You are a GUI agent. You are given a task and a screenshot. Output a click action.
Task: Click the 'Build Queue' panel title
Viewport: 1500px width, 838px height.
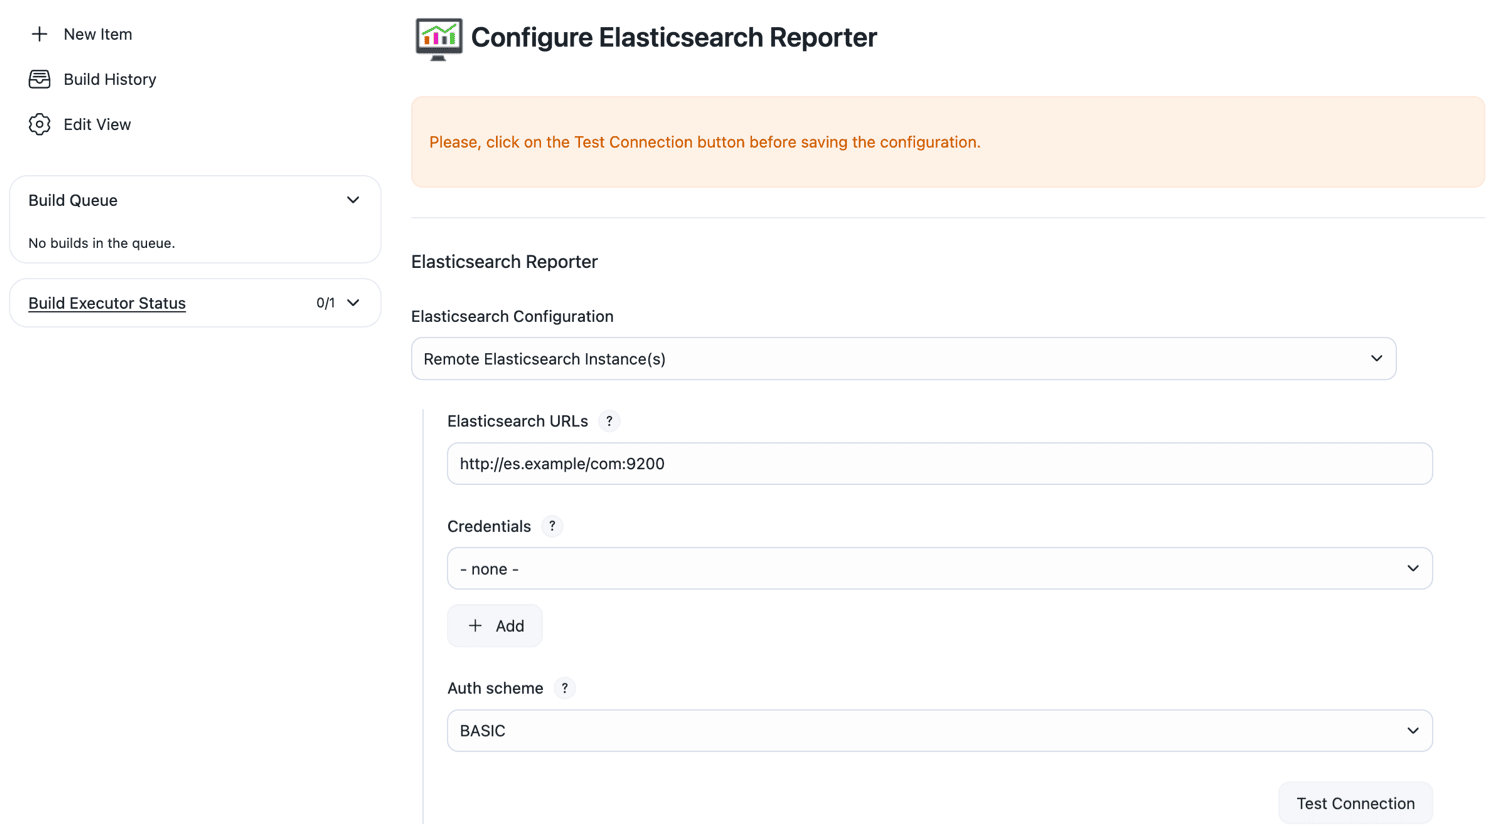pos(73,200)
